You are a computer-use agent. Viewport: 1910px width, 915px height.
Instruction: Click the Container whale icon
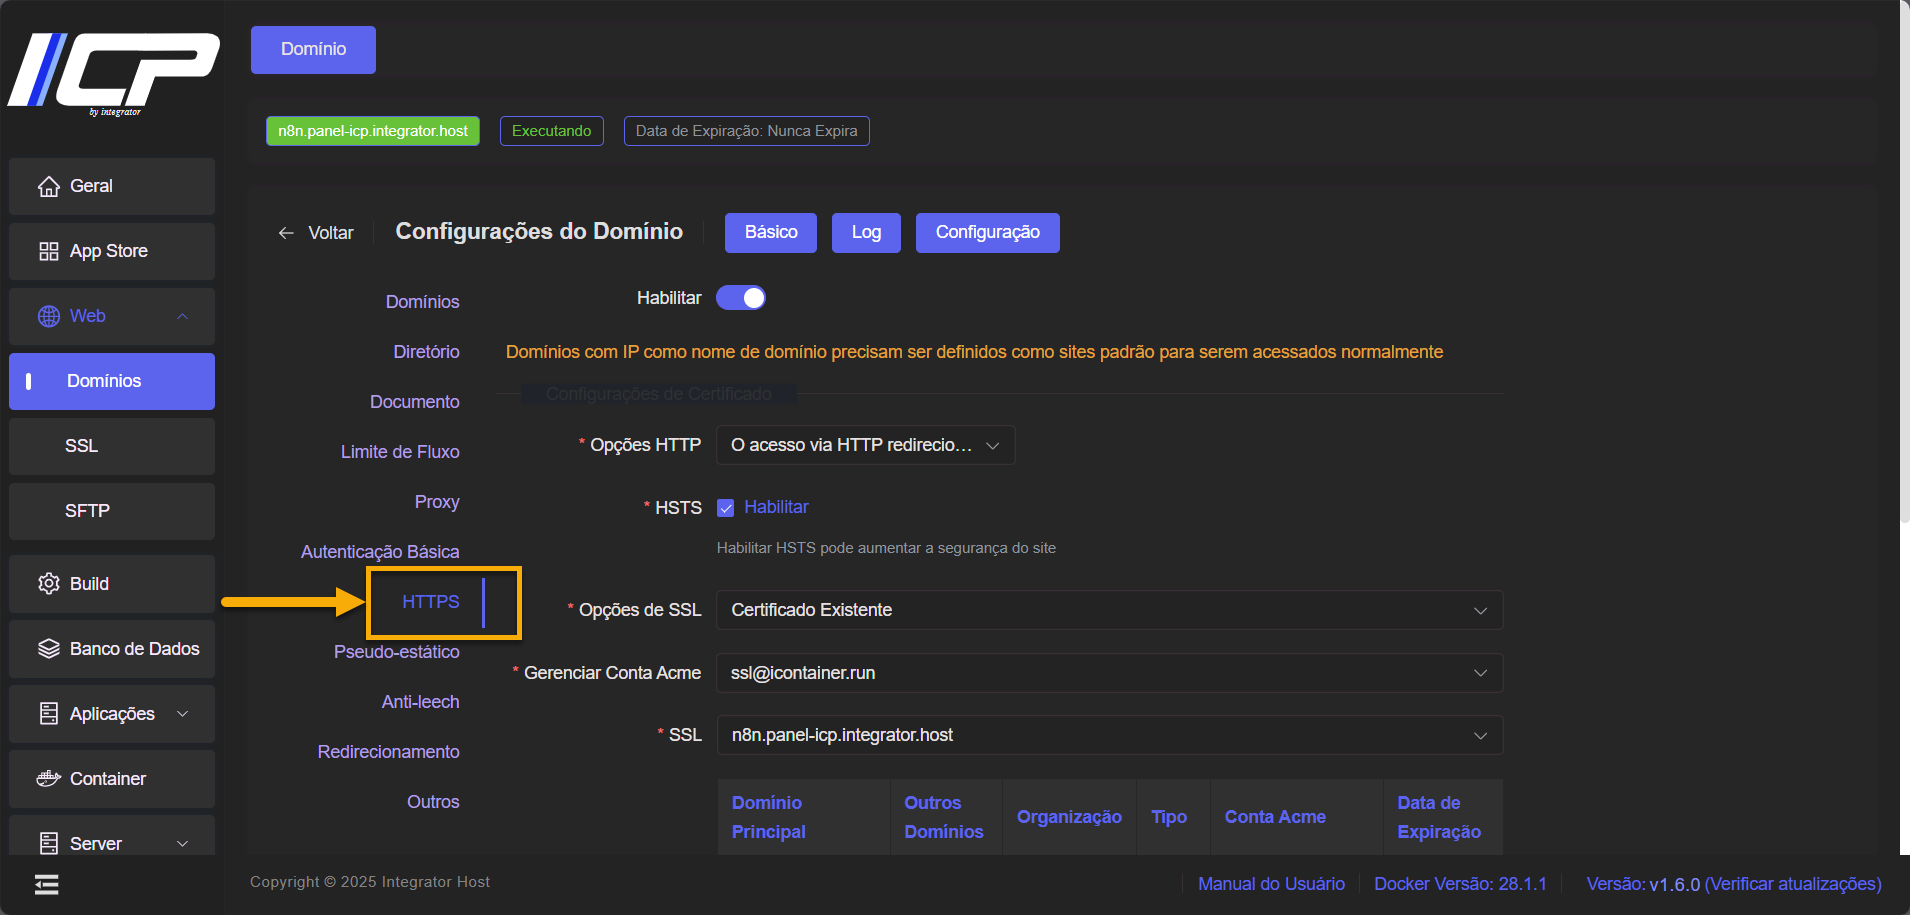[48, 779]
